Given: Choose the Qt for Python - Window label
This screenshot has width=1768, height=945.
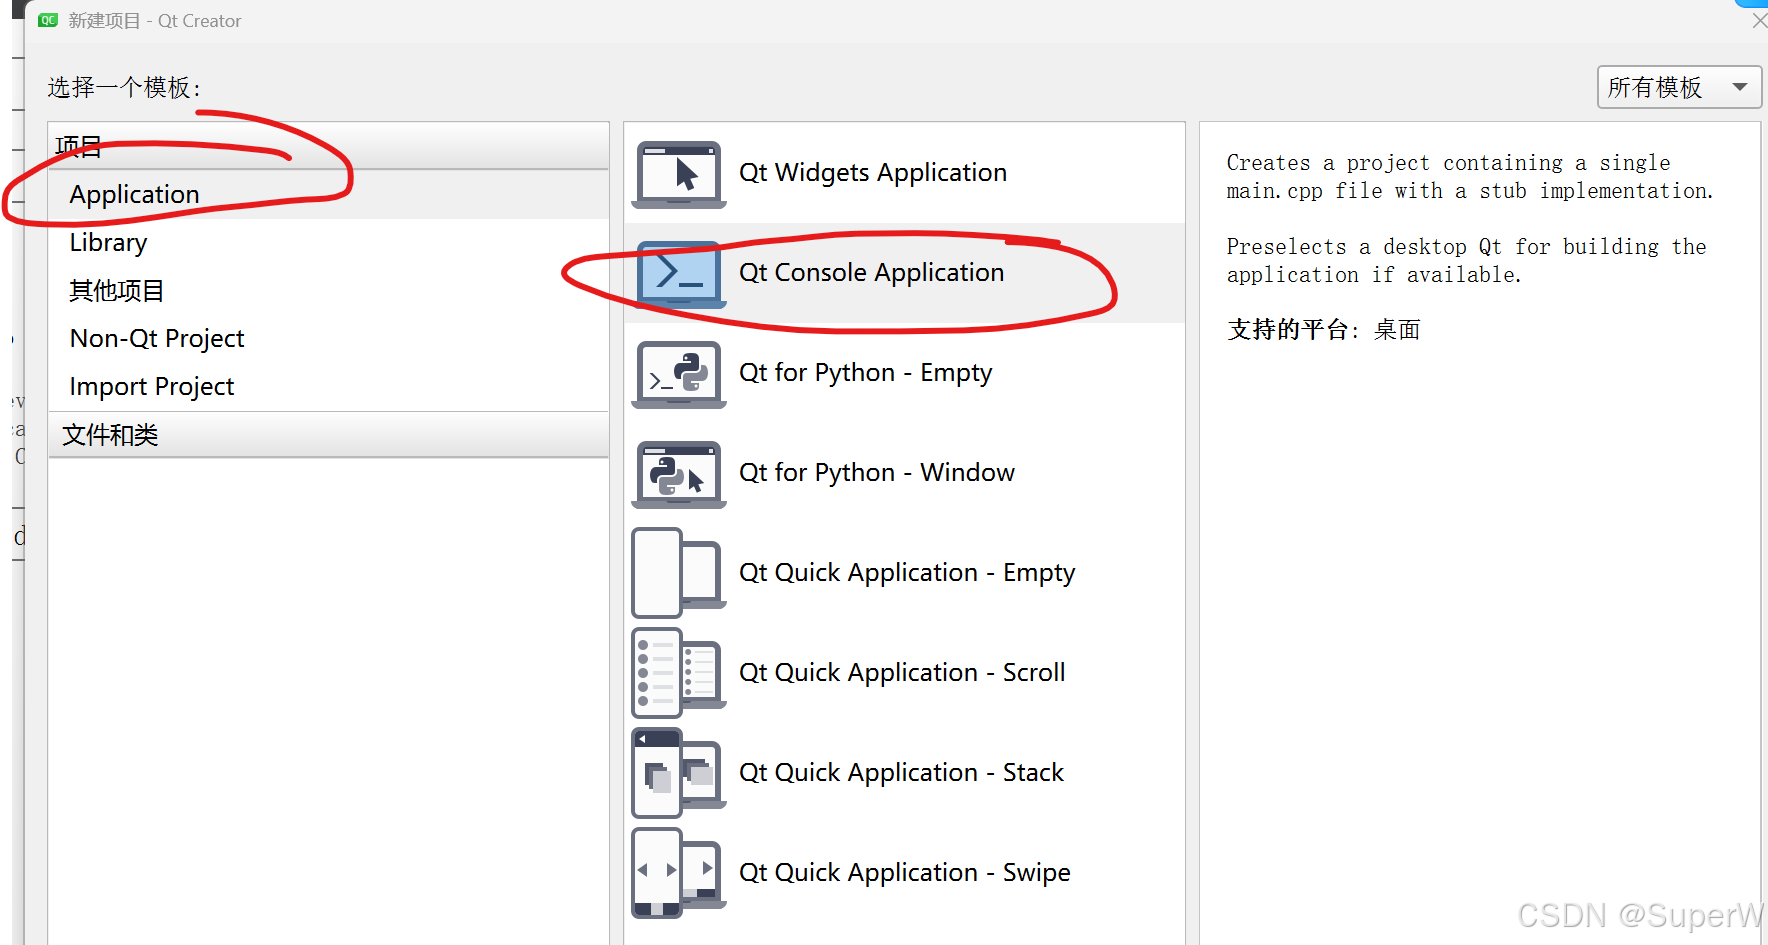Looking at the screenshot, I should coord(877,473).
